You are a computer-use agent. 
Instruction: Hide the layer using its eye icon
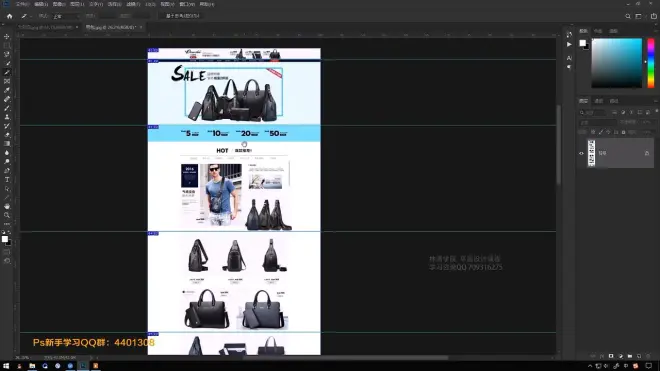(581, 153)
